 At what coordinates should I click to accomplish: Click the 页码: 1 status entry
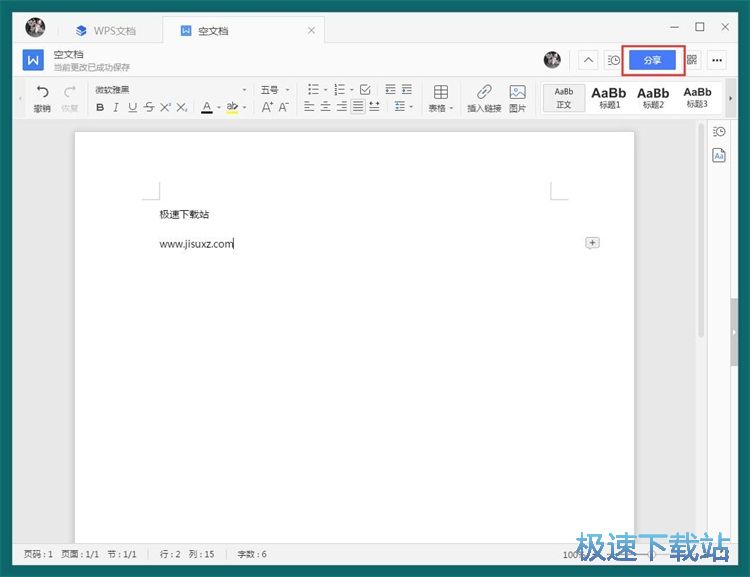point(38,554)
